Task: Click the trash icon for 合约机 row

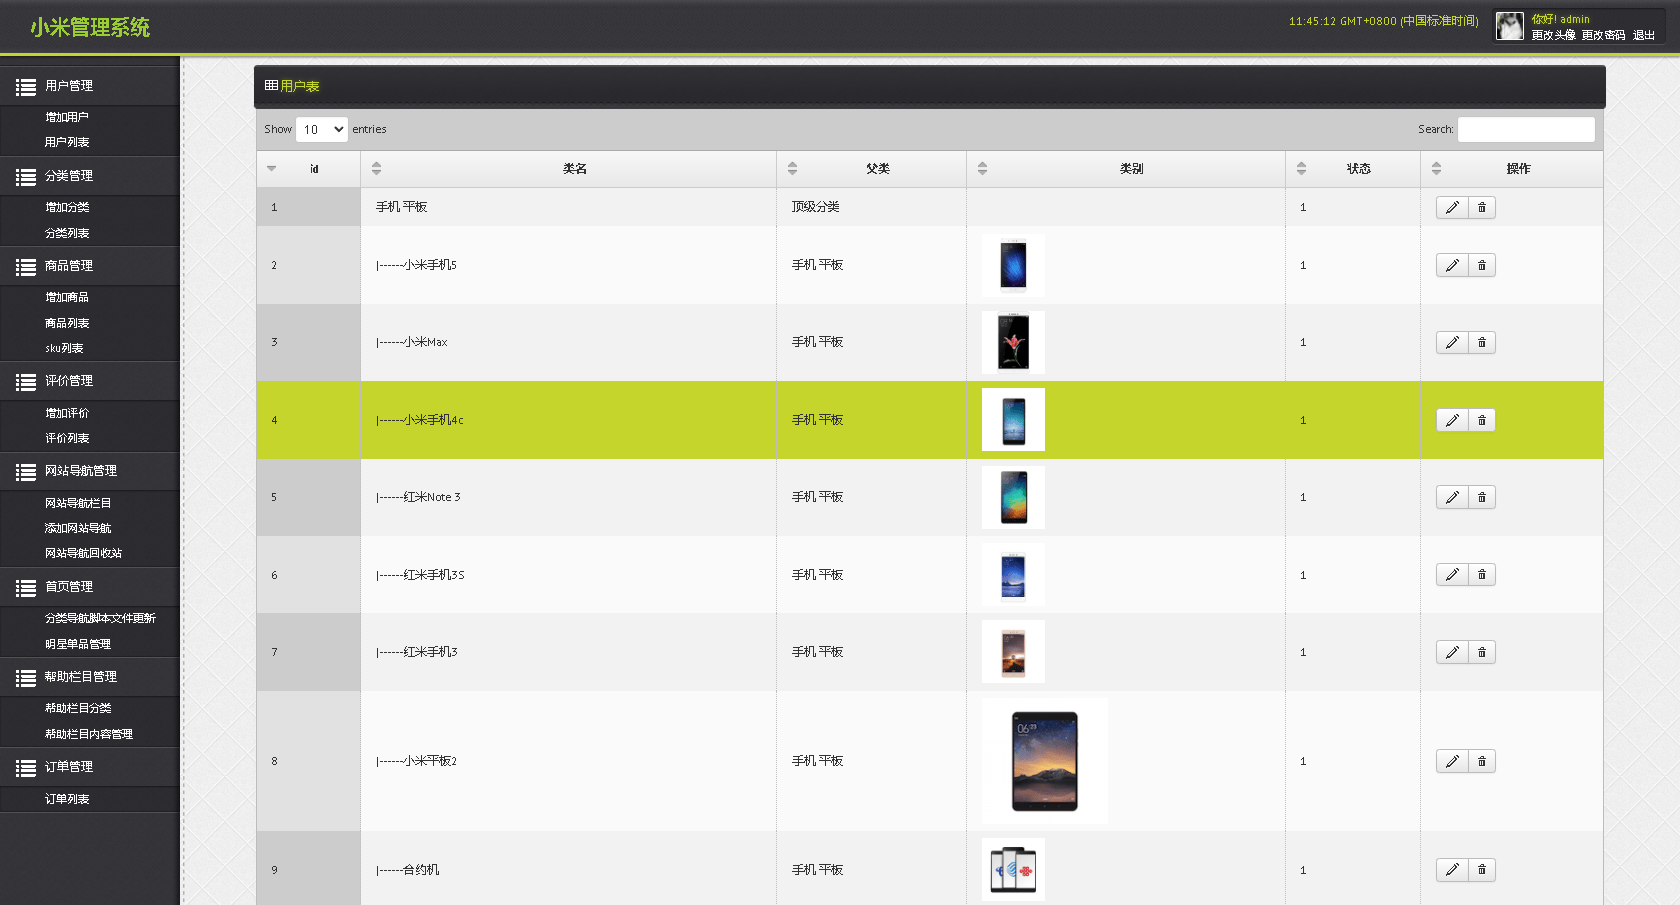Action: (x=1482, y=870)
